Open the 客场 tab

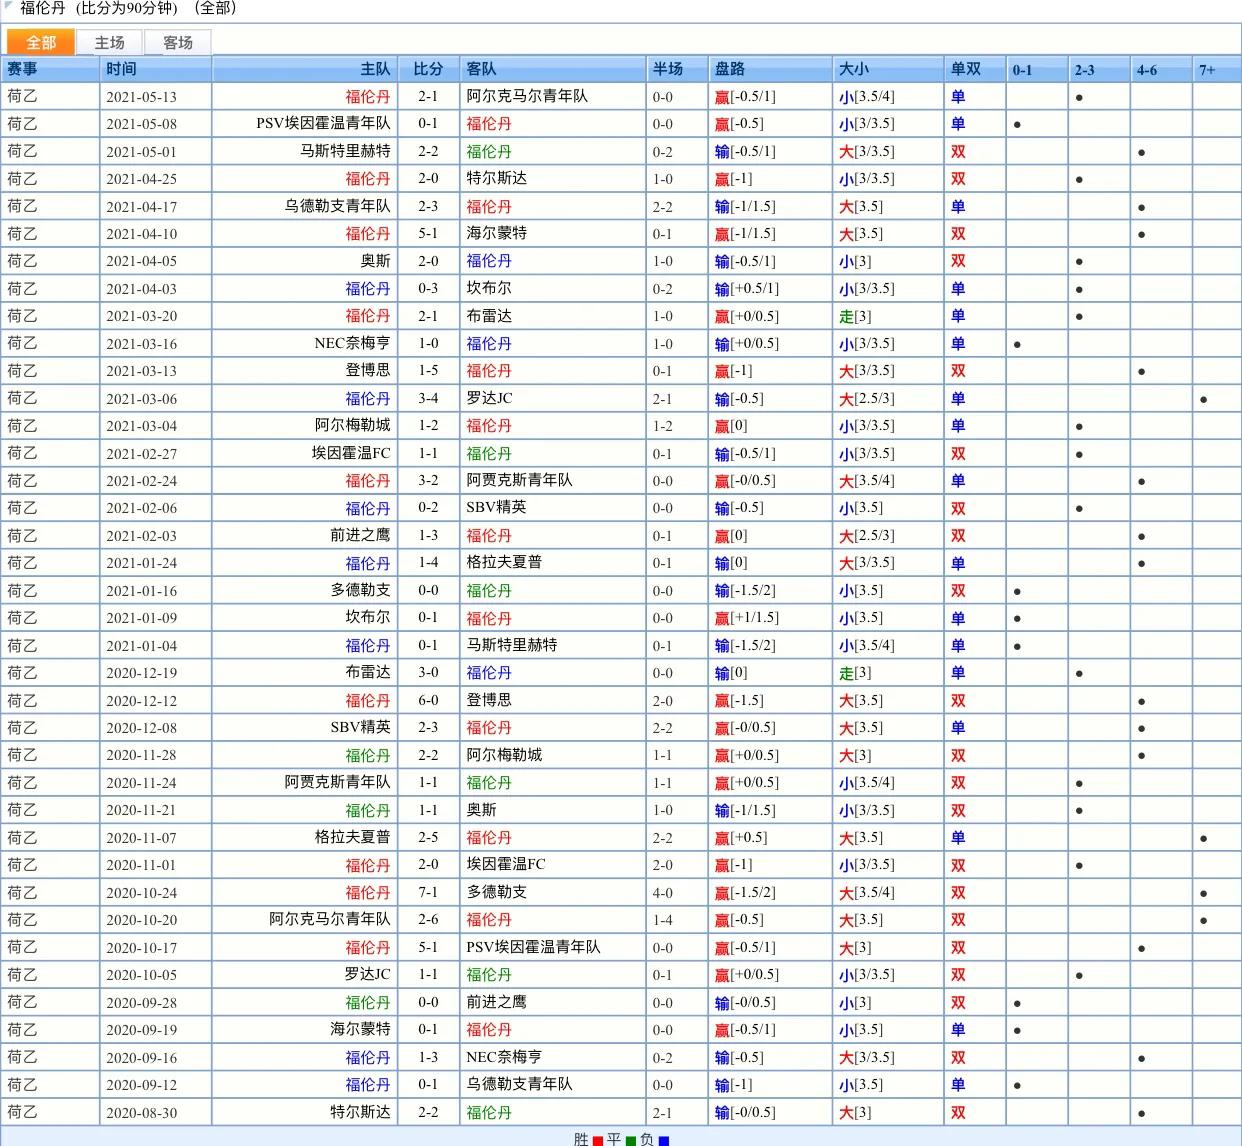178,42
